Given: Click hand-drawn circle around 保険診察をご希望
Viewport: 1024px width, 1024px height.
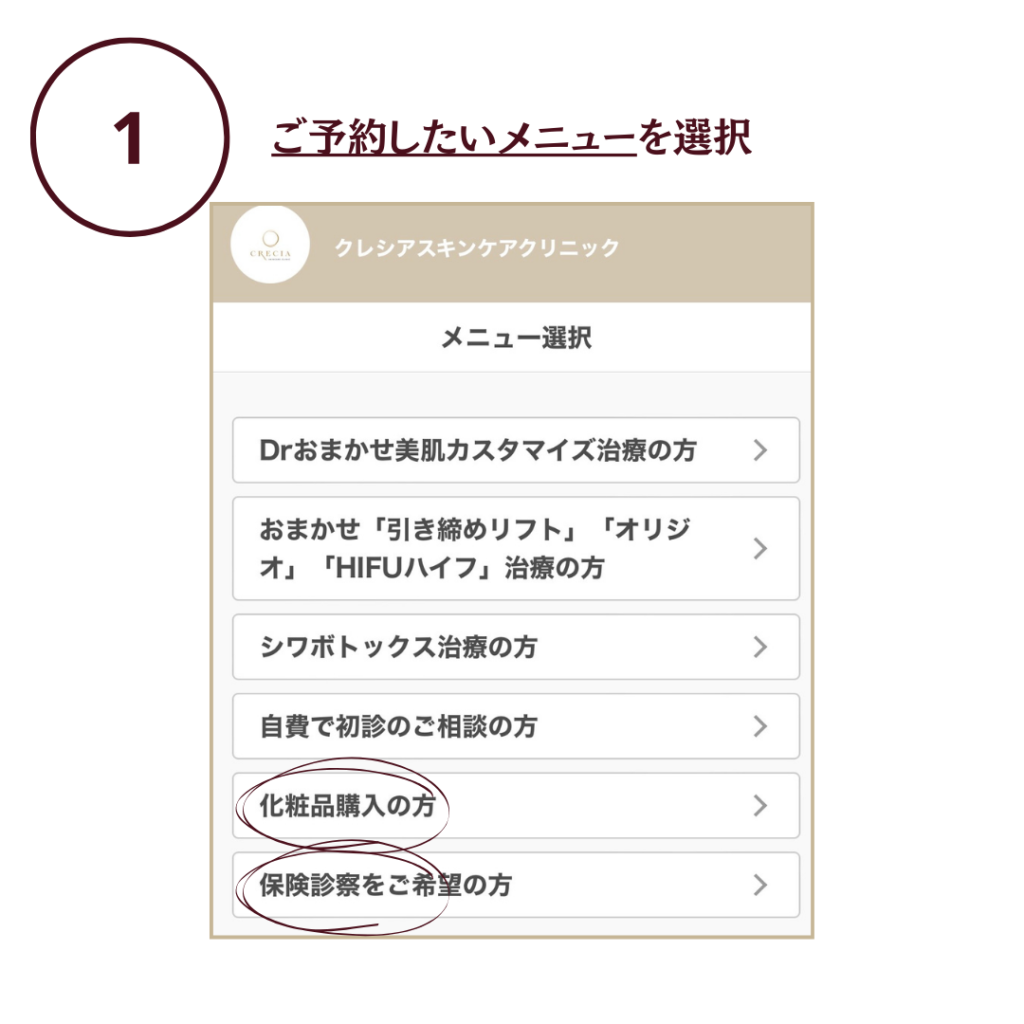Looking at the screenshot, I should [342, 888].
